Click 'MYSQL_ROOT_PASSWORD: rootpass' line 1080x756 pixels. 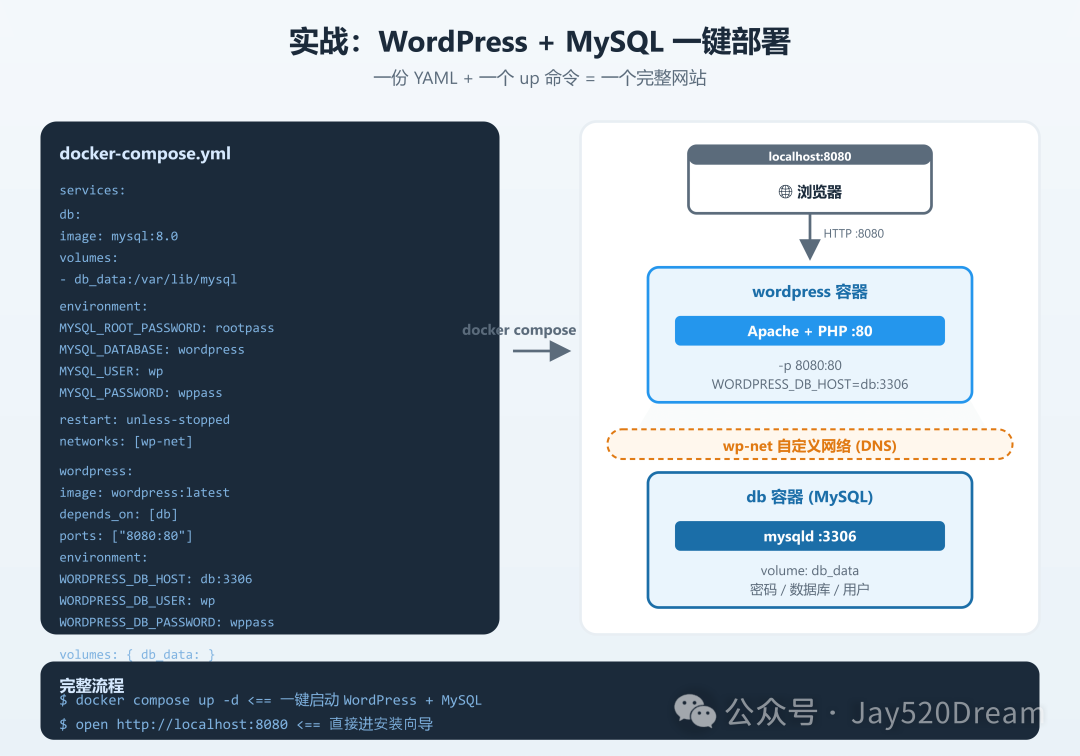coord(167,328)
